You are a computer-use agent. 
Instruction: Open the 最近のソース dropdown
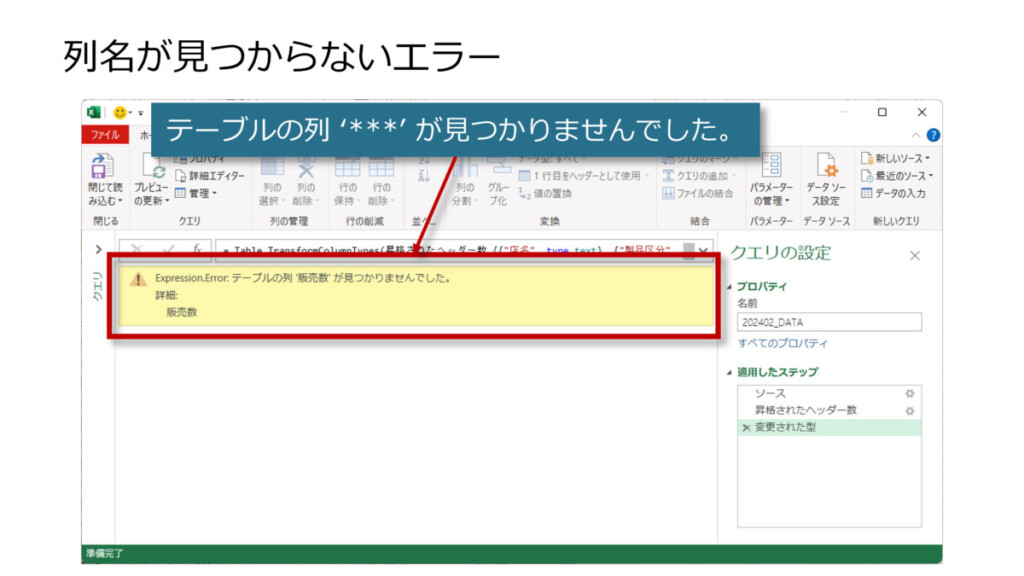(x=896, y=176)
